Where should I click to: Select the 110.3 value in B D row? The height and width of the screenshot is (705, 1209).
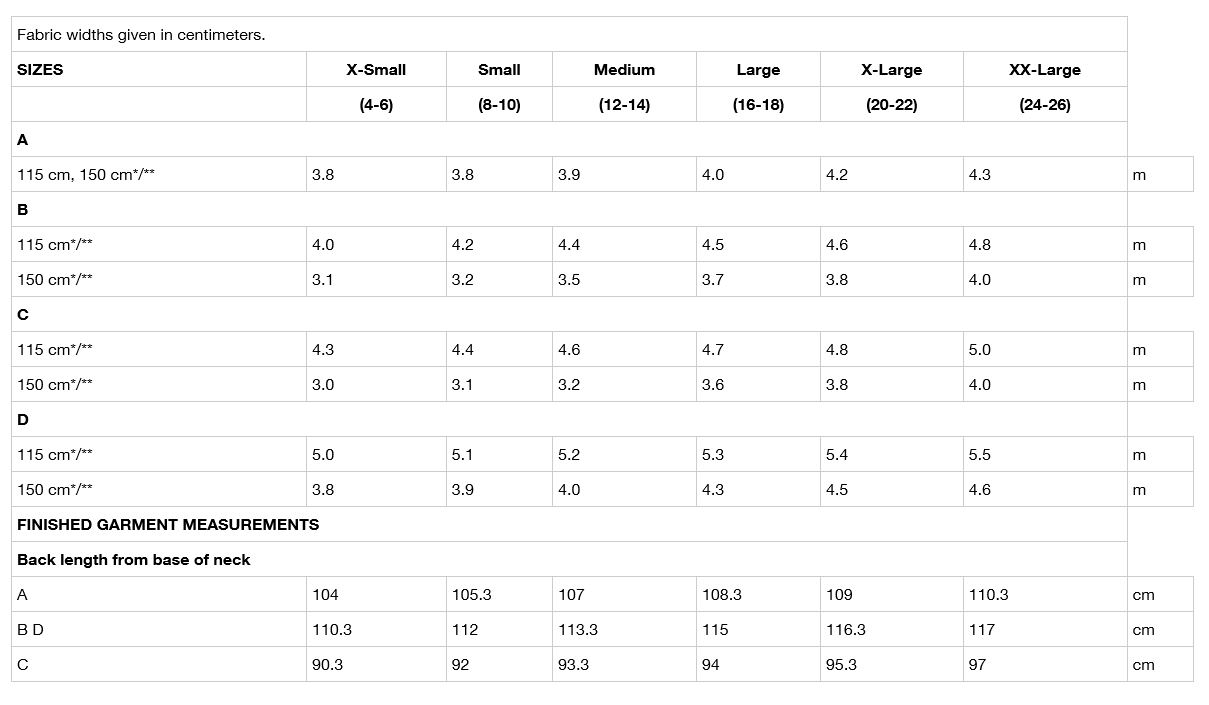[331, 630]
